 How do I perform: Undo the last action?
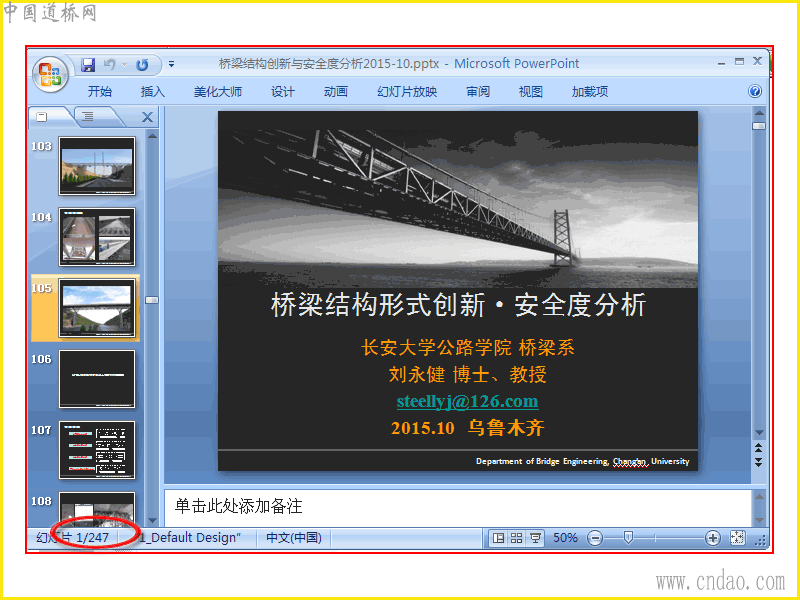tap(109, 64)
